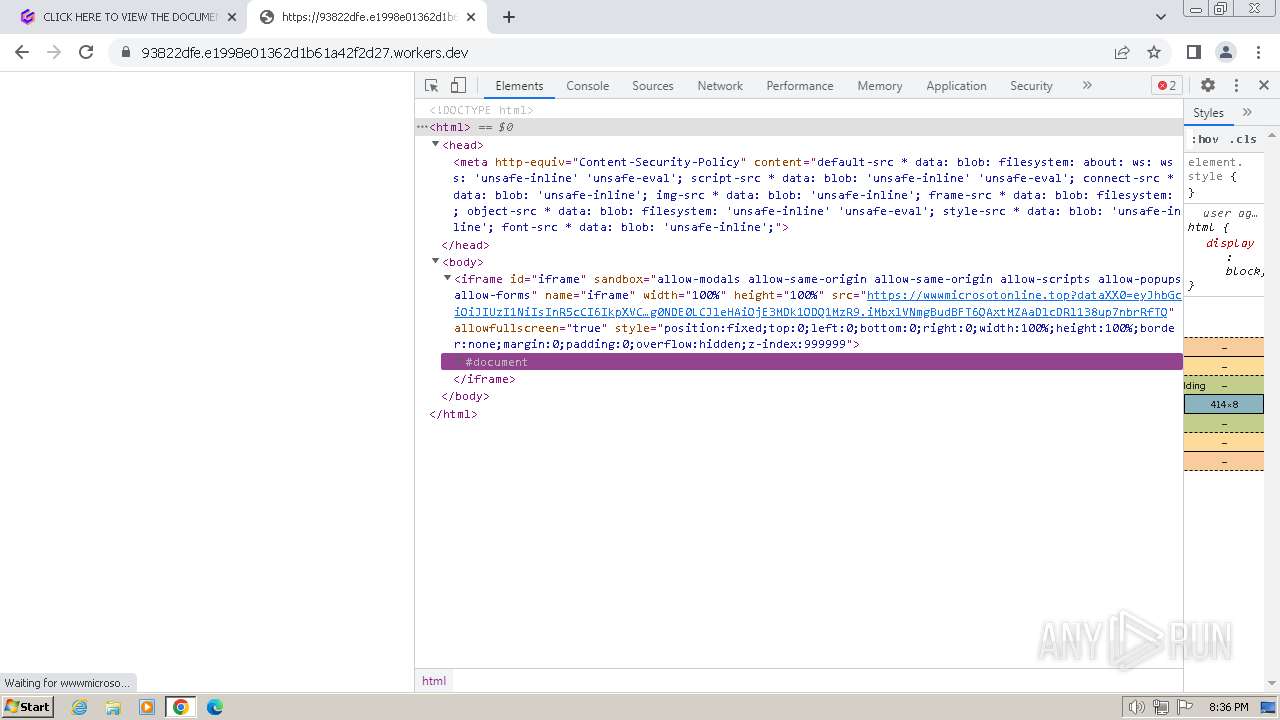Open the Security tab

pos(1031,86)
